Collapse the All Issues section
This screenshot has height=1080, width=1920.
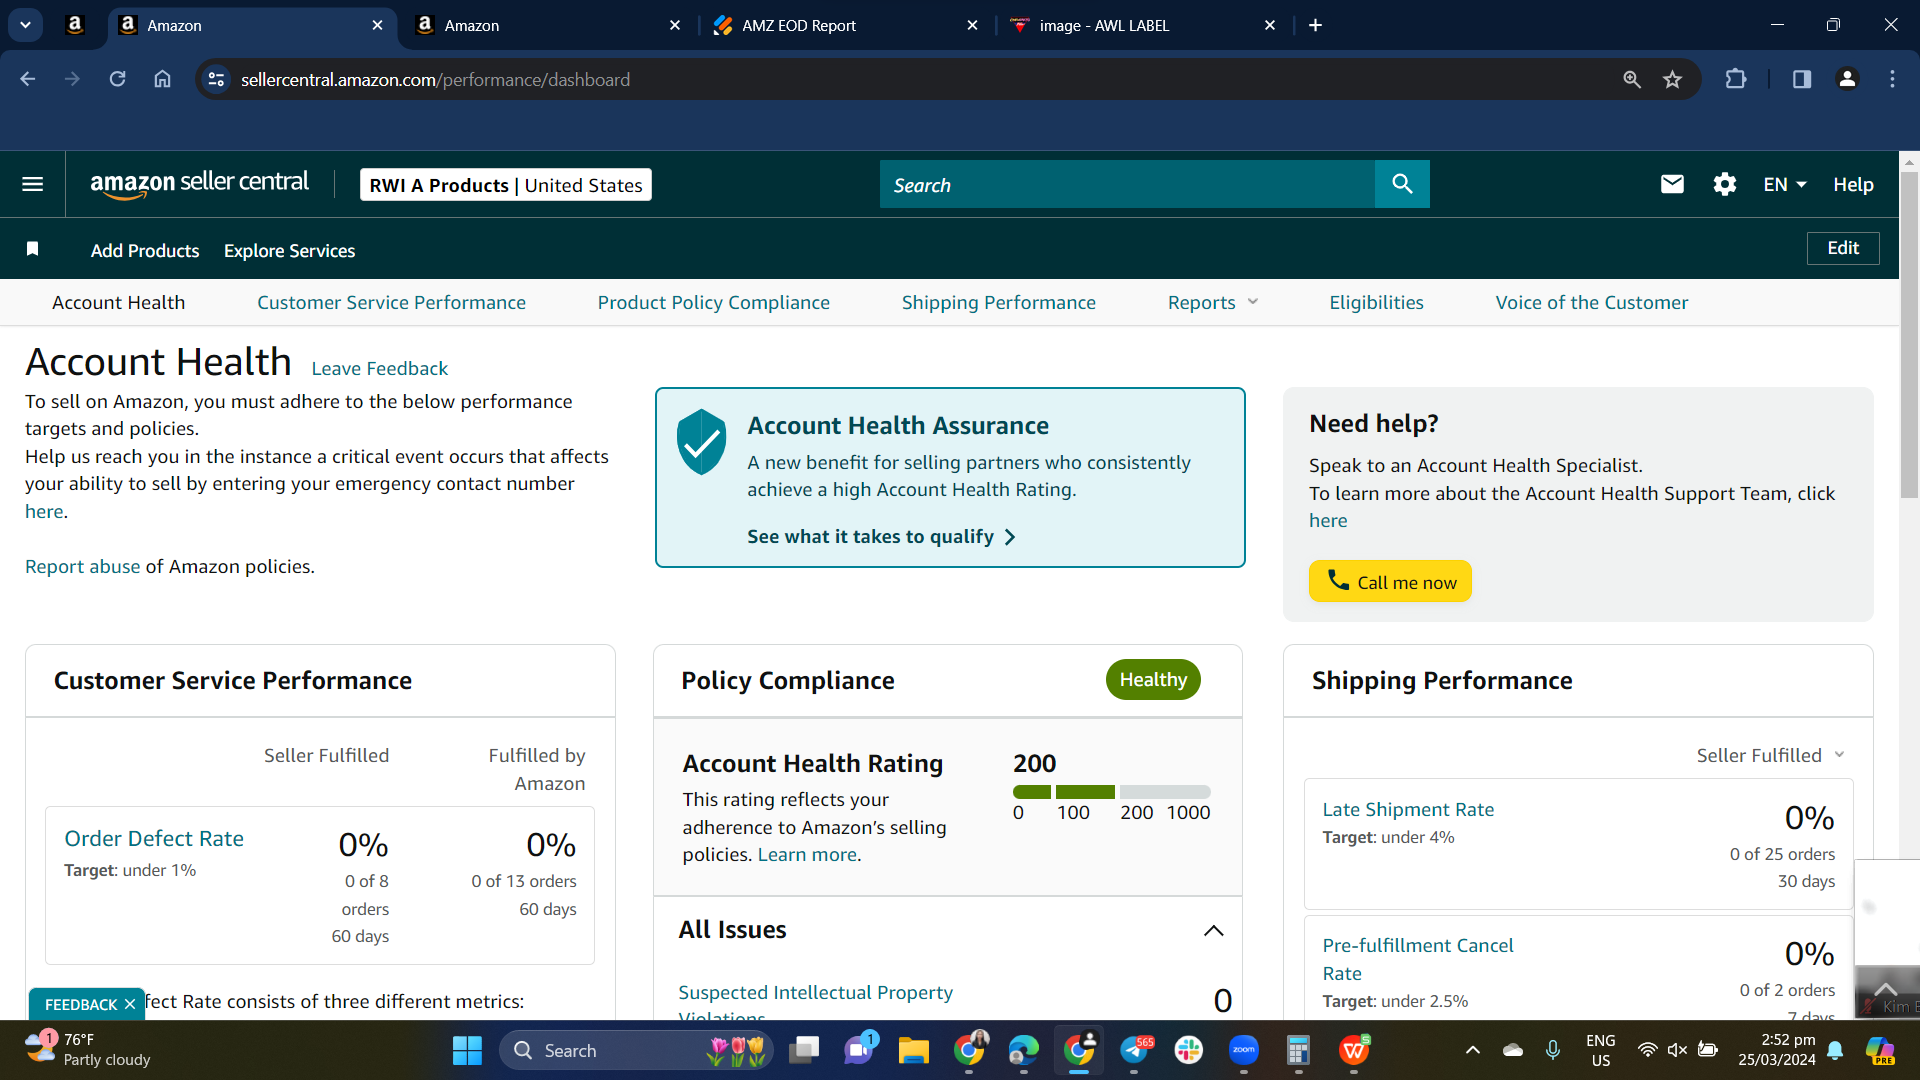click(1213, 930)
